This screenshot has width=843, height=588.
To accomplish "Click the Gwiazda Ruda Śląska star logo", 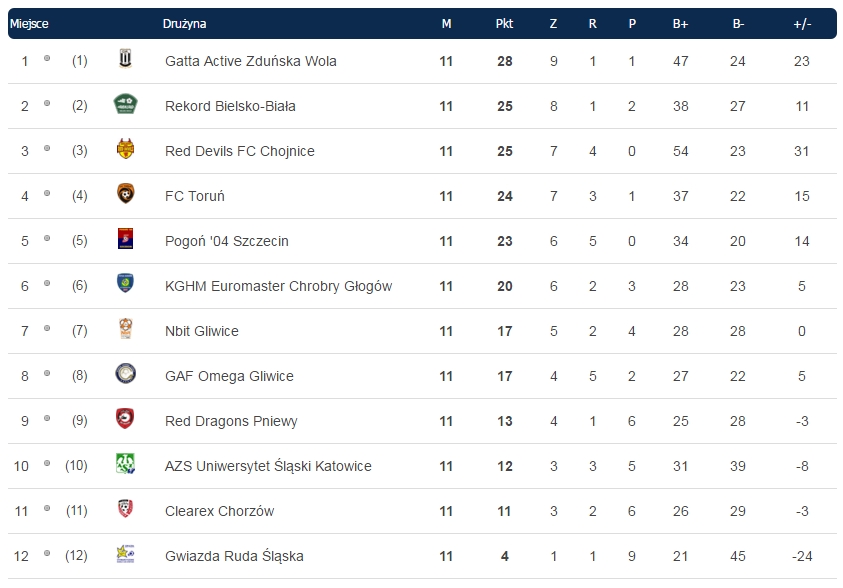I will click(x=125, y=555).
